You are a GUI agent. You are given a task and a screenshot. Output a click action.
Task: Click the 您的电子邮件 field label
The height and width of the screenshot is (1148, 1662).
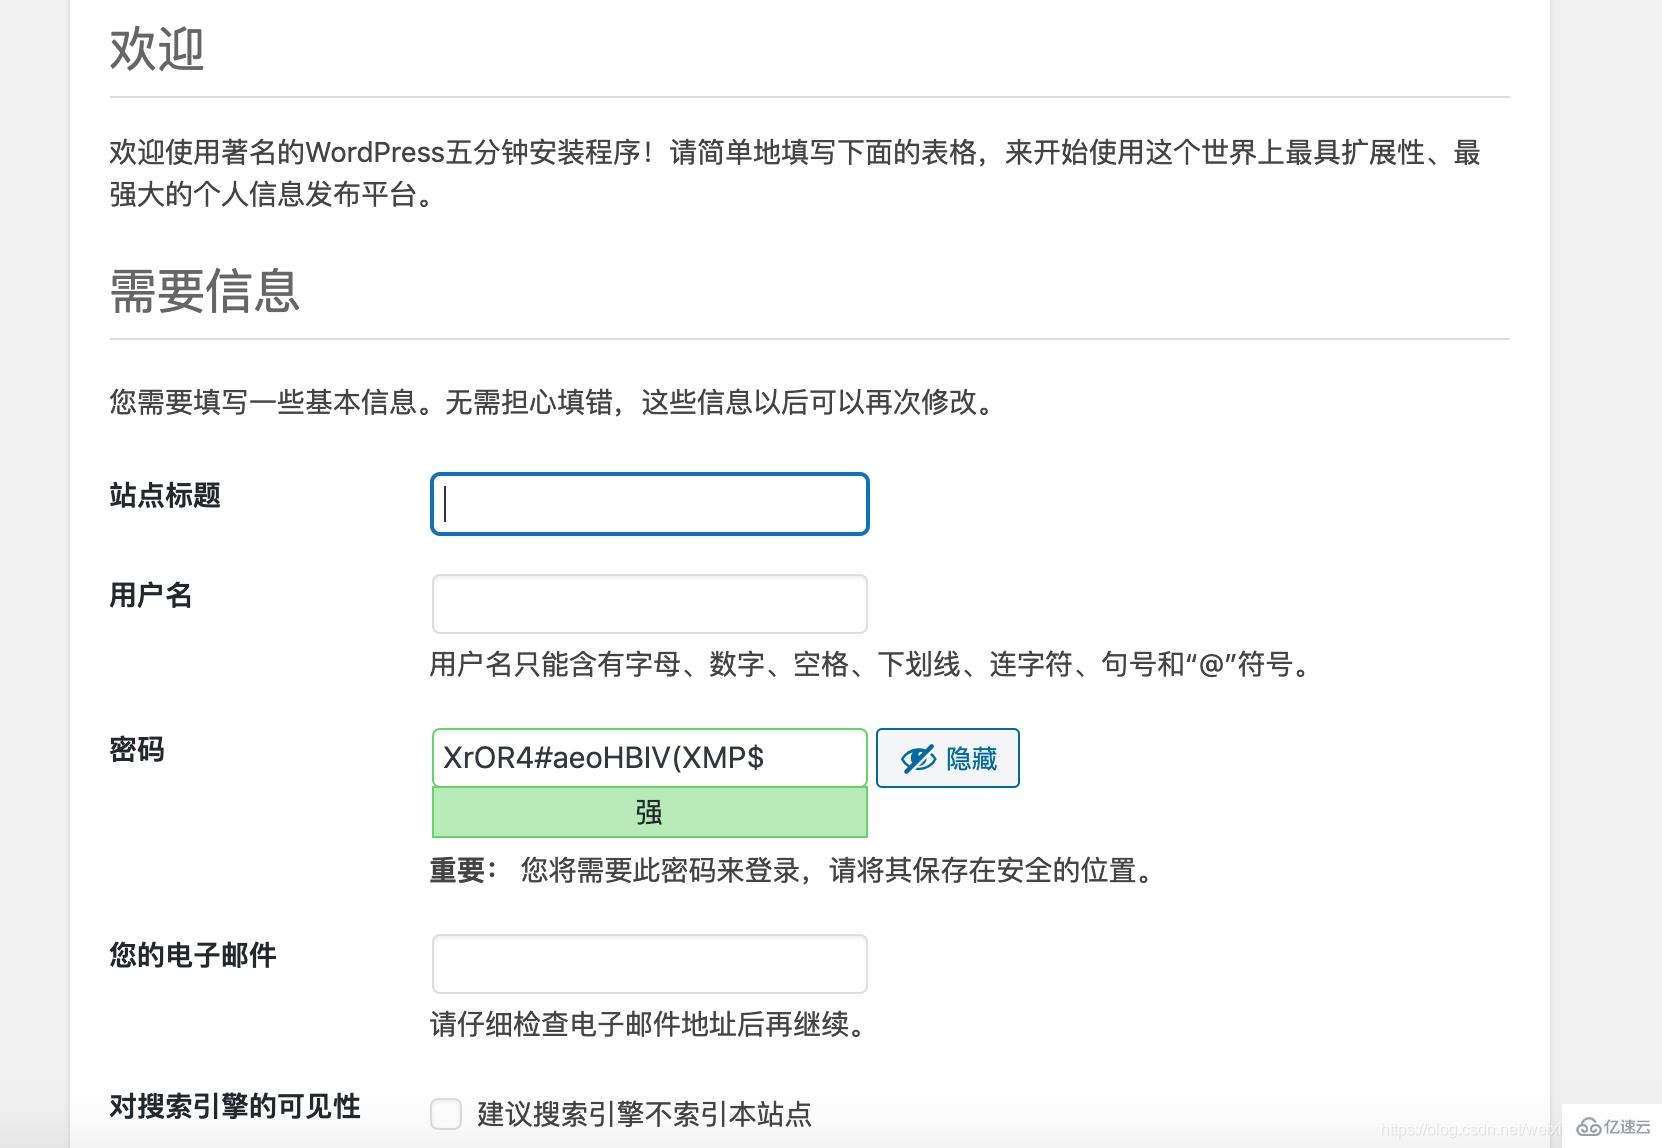point(193,955)
